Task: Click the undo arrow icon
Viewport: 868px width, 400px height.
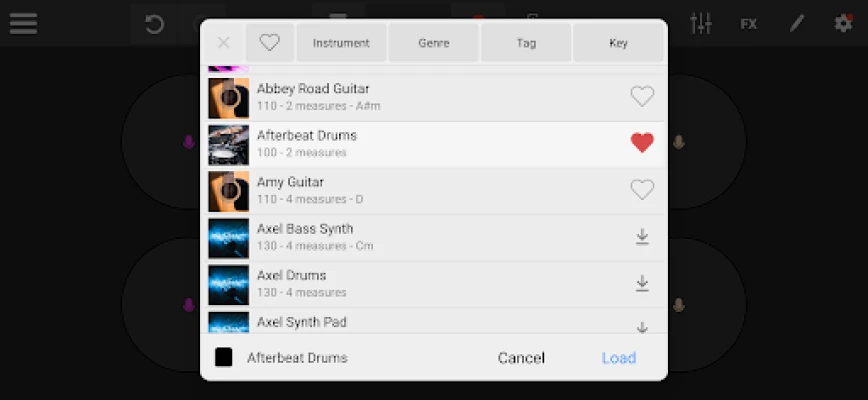Action: pos(154,23)
